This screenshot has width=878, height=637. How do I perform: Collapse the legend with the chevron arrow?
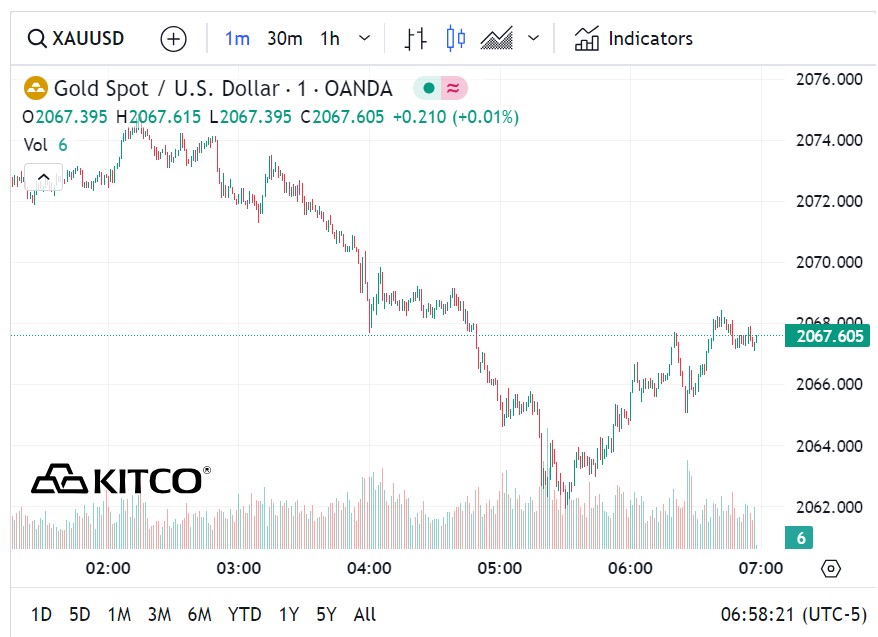coord(43,179)
